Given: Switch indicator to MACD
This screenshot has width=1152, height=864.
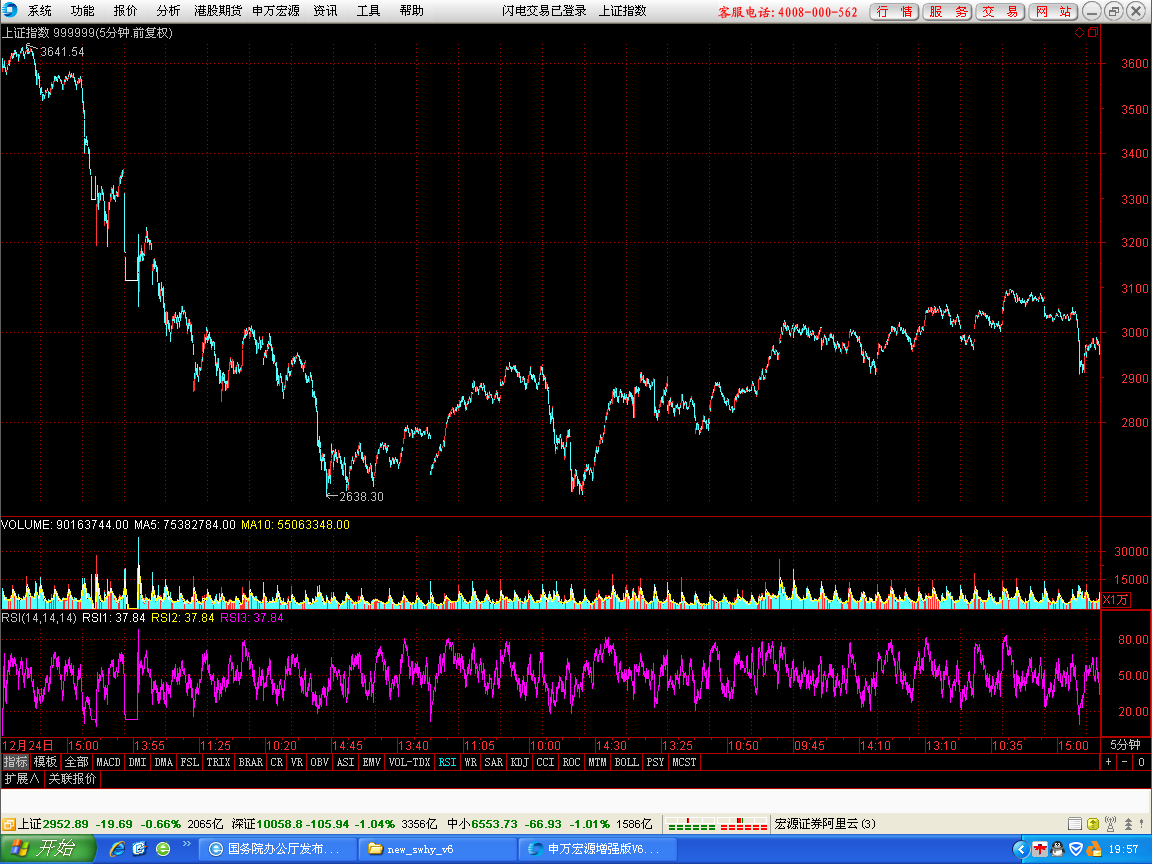Looking at the screenshot, I should point(108,762).
